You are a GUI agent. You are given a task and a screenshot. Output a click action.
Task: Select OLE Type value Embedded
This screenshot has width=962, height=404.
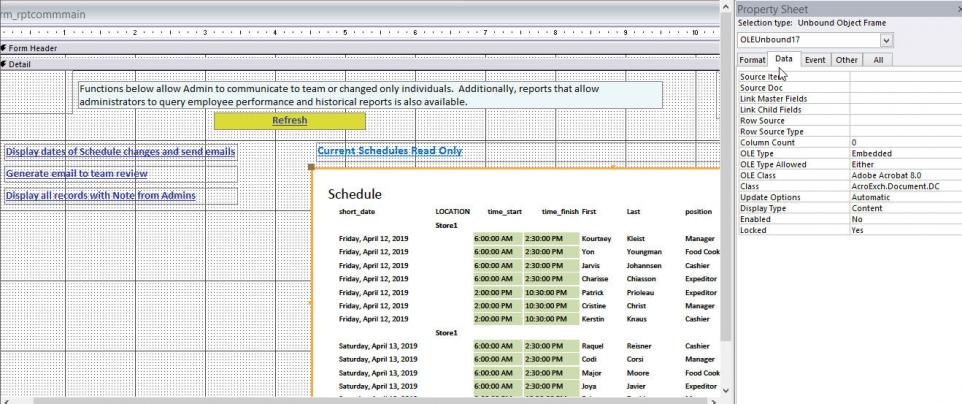pos(906,153)
